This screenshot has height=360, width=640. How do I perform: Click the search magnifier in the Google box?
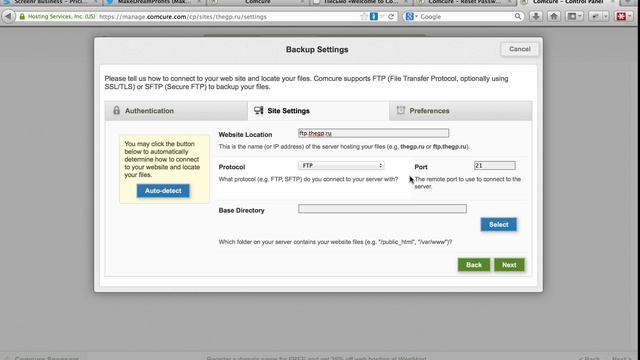[518, 17]
